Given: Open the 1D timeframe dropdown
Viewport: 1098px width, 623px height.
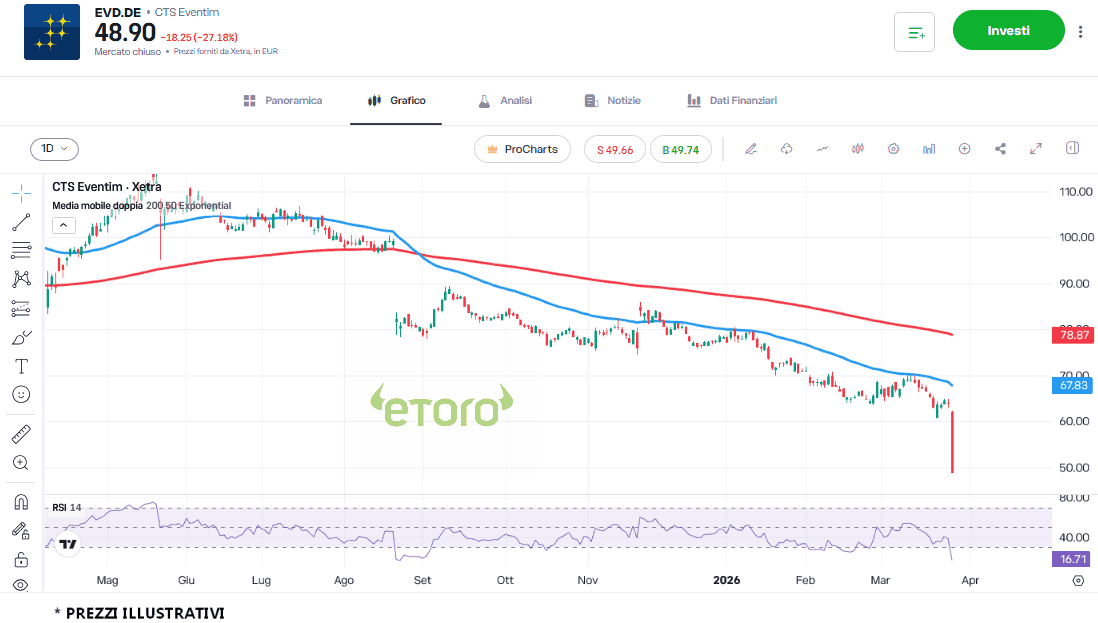Looking at the screenshot, I should tap(54, 149).
